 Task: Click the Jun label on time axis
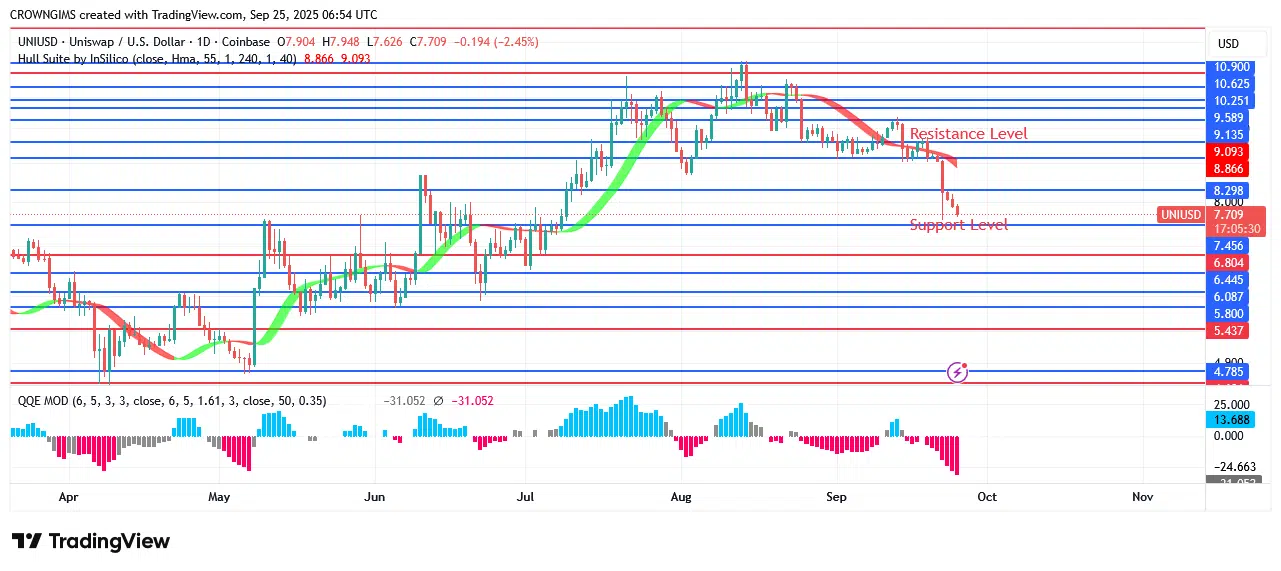click(x=375, y=496)
